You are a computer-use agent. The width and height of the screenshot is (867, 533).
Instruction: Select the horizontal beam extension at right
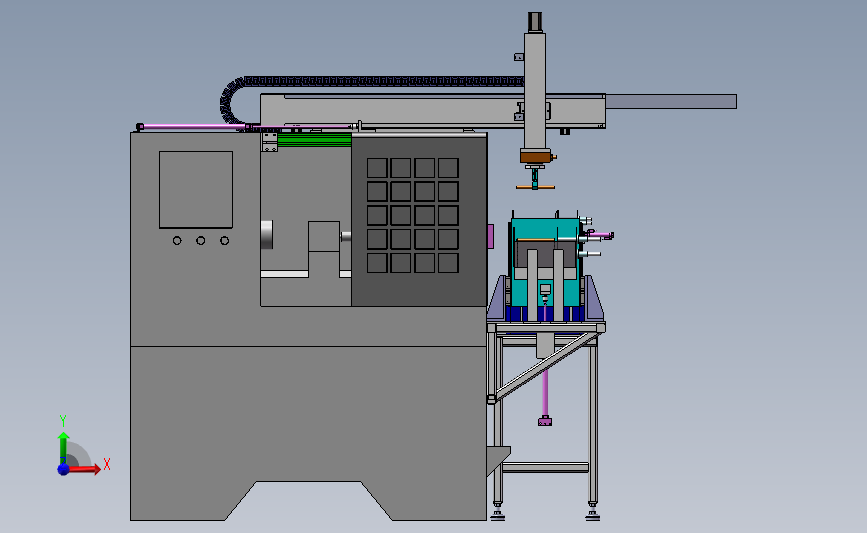[671, 101]
